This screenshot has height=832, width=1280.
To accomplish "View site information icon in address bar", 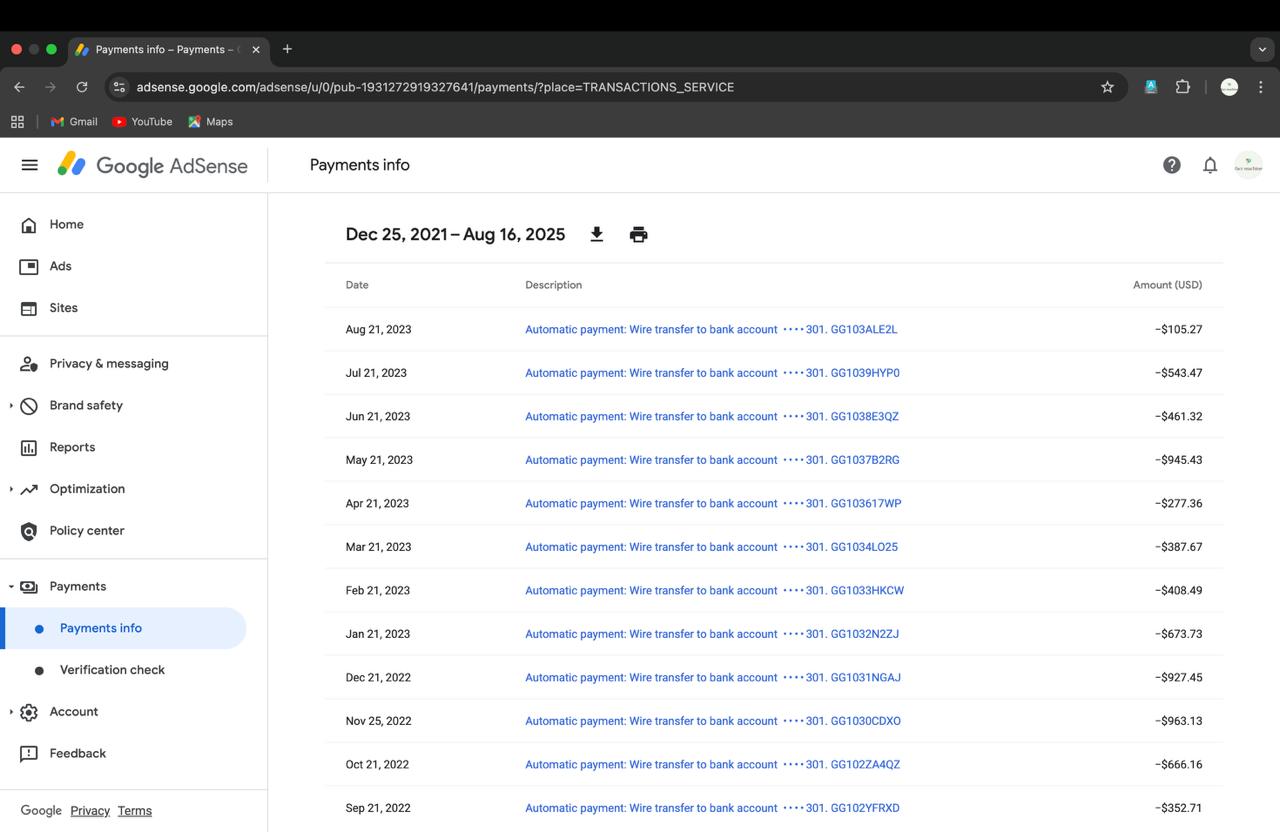I will (119, 87).
